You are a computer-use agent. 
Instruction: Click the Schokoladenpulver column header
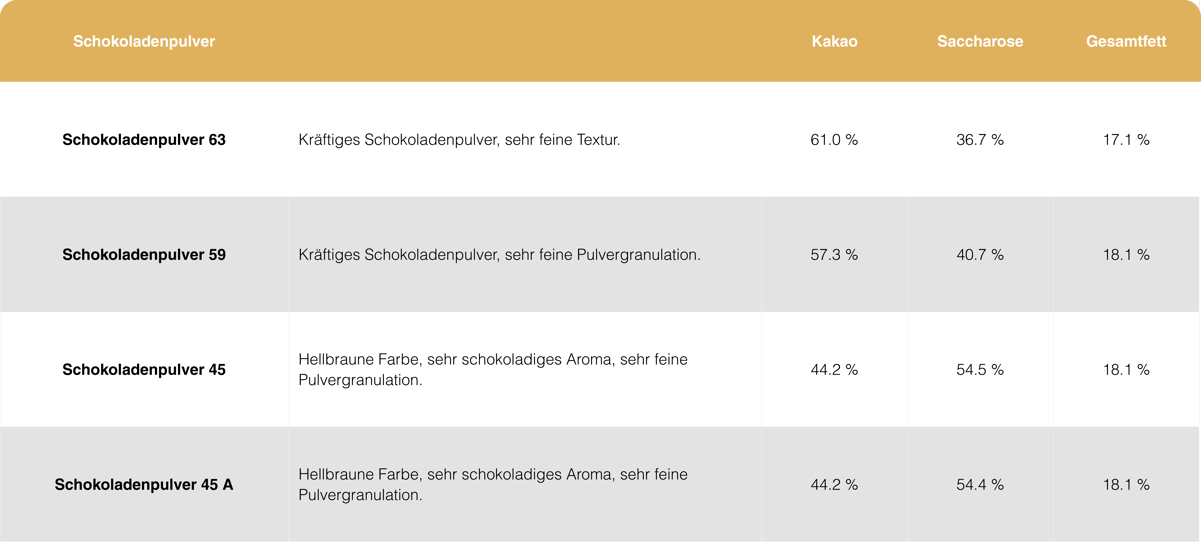click(144, 41)
